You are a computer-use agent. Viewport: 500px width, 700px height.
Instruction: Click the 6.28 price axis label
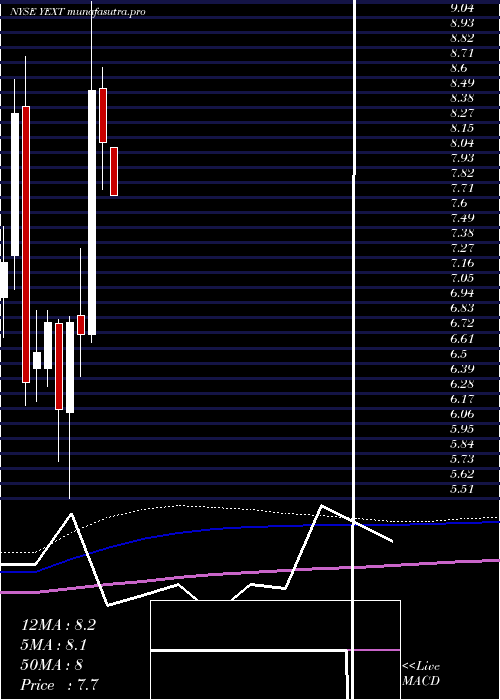pyautogui.click(x=462, y=383)
